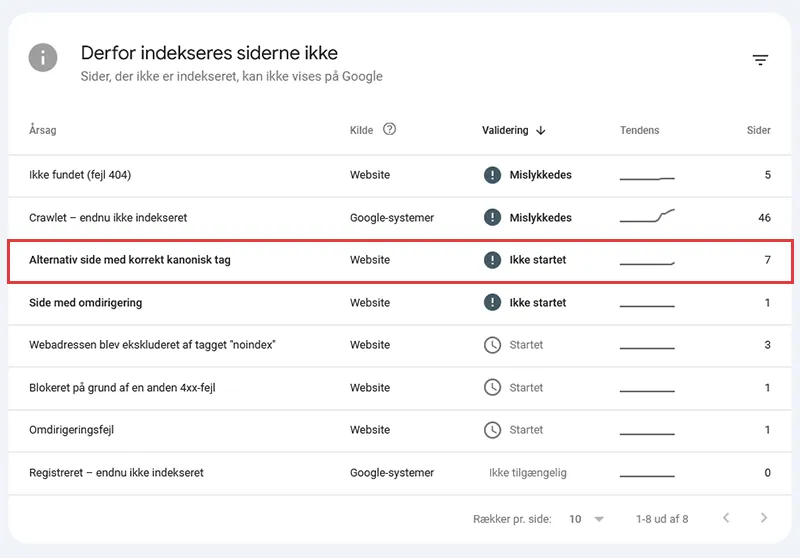Open the help icon next to Kilde
The height and width of the screenshot is (558, 800).
[389, 129]
